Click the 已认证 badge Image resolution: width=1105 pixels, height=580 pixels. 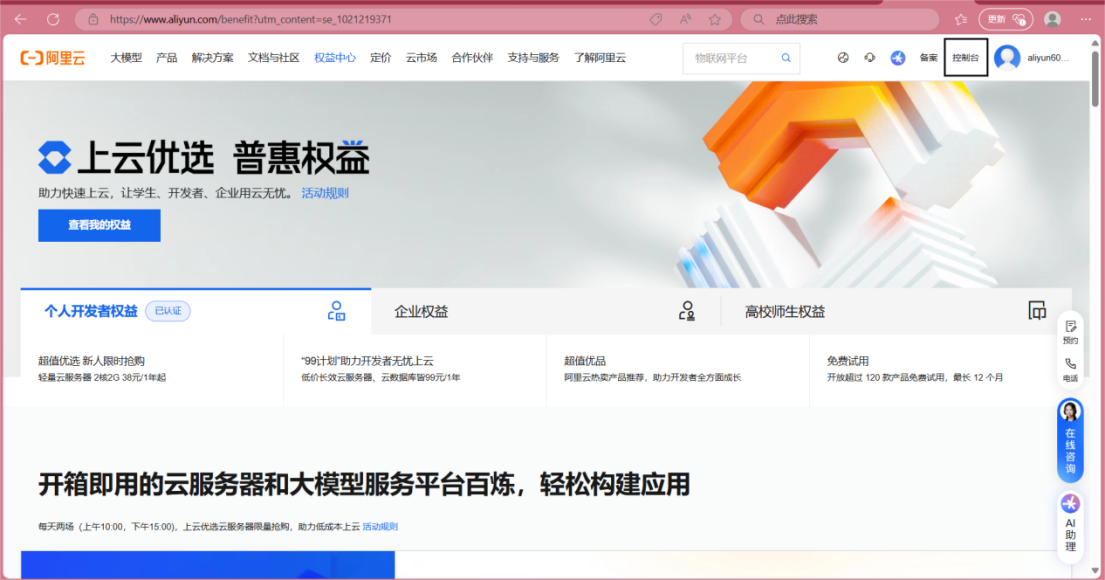click(x=168, y=311)
